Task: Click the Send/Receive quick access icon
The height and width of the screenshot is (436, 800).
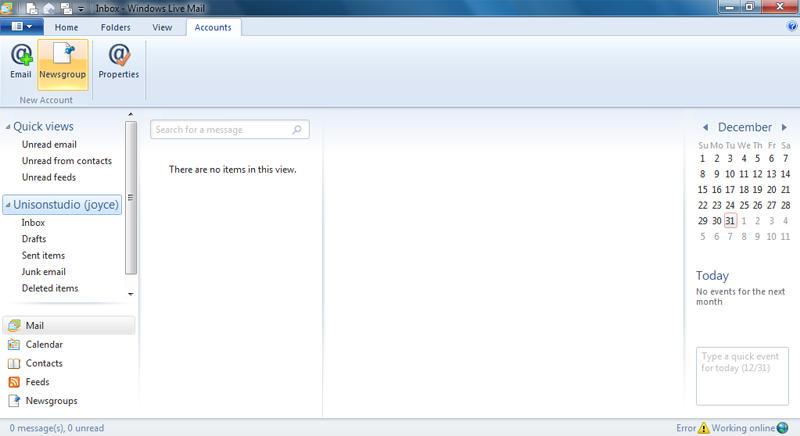Action: coord(66,8)
